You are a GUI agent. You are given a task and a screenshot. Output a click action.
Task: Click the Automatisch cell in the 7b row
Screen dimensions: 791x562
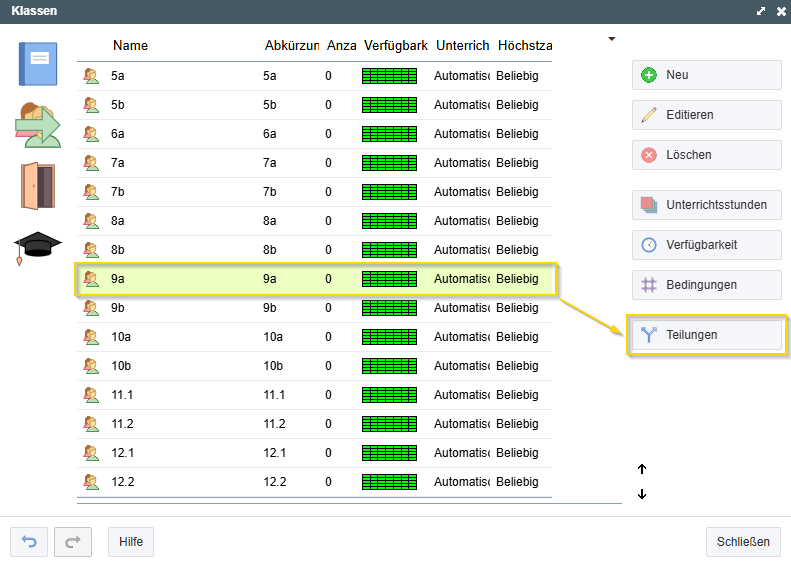(x=462, y=192)
